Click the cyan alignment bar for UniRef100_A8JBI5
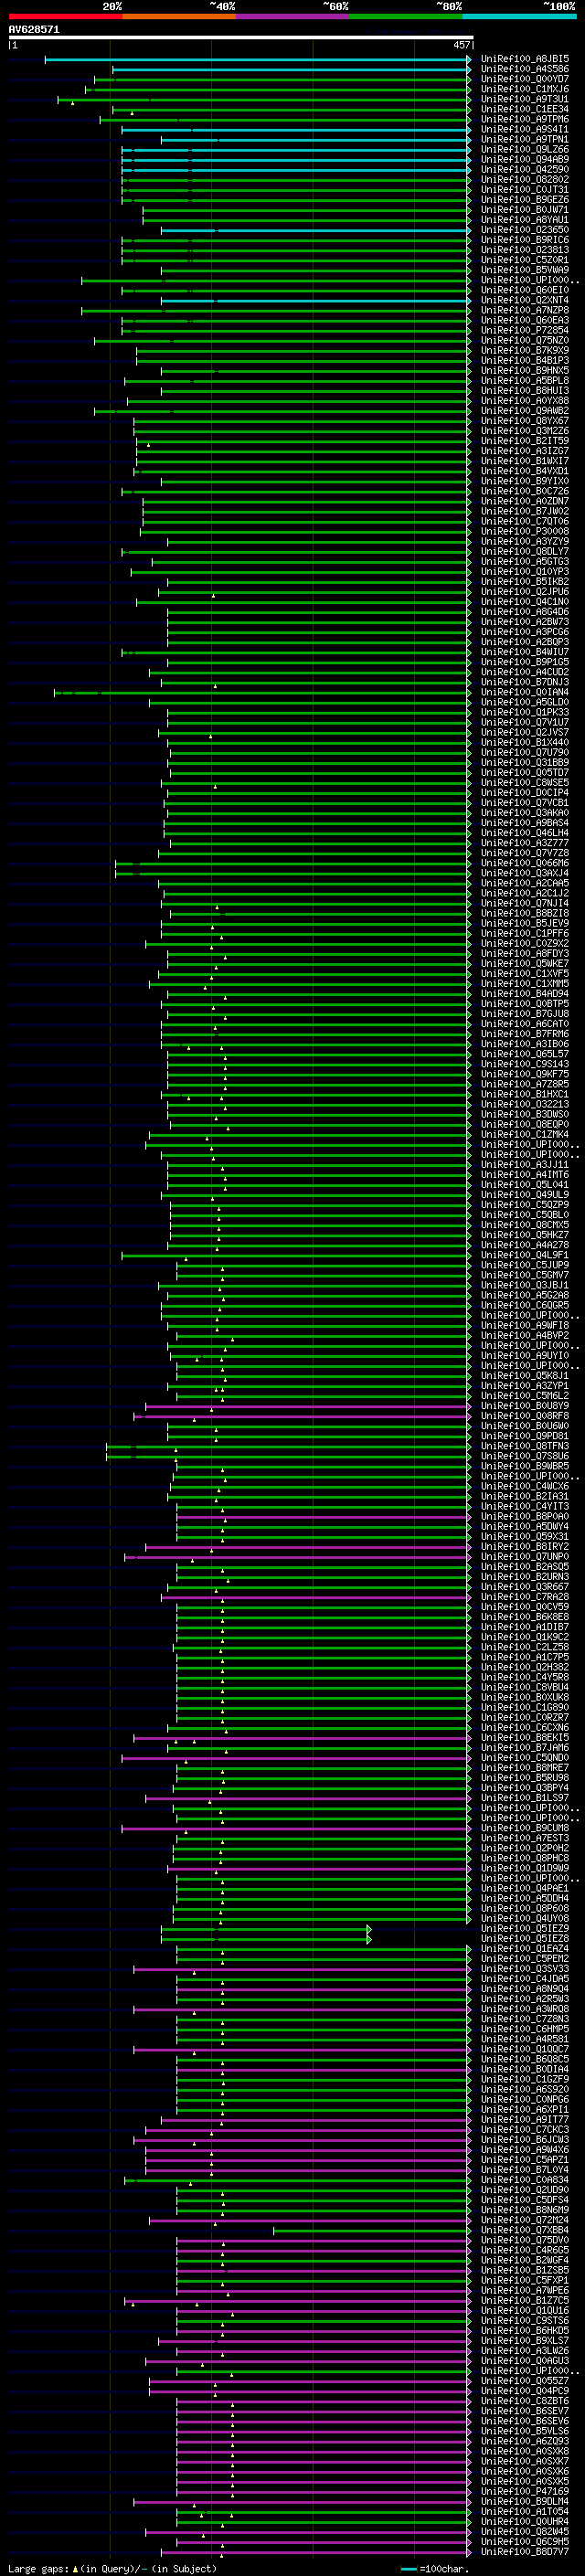This screenshot has height=2576, width=585. pos(257,60)
